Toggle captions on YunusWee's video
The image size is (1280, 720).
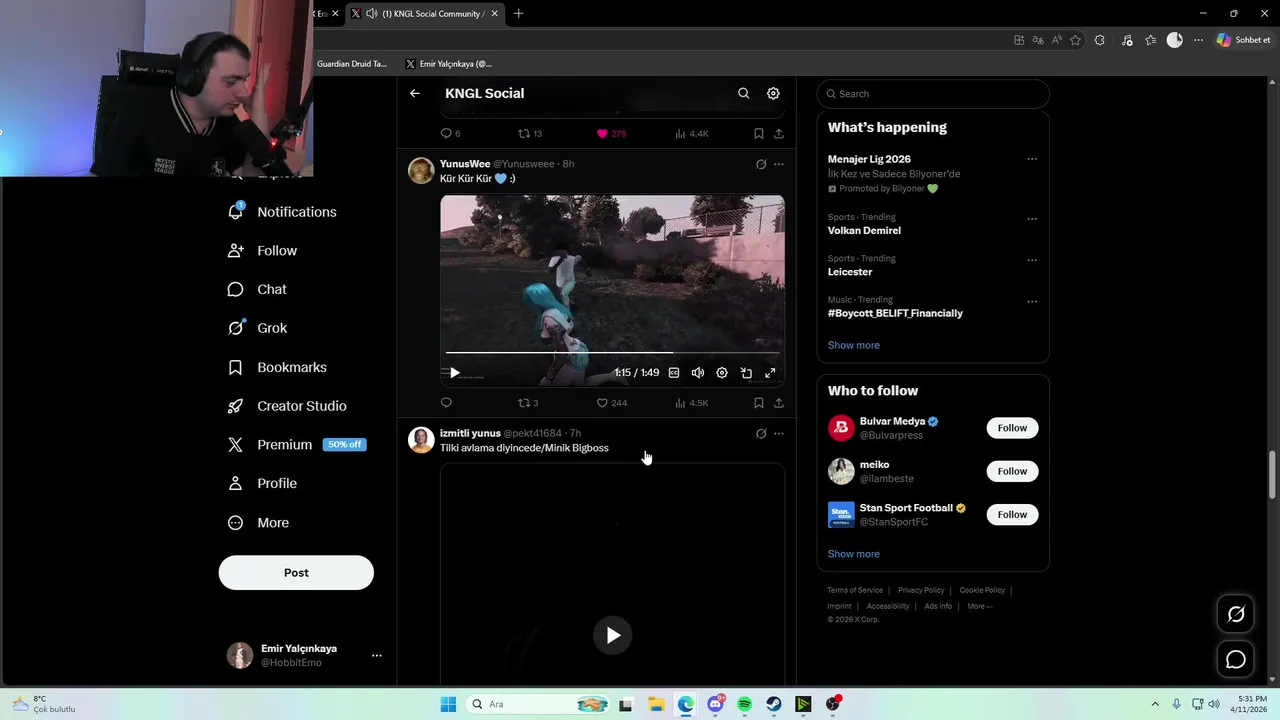(x=674, y=373)
